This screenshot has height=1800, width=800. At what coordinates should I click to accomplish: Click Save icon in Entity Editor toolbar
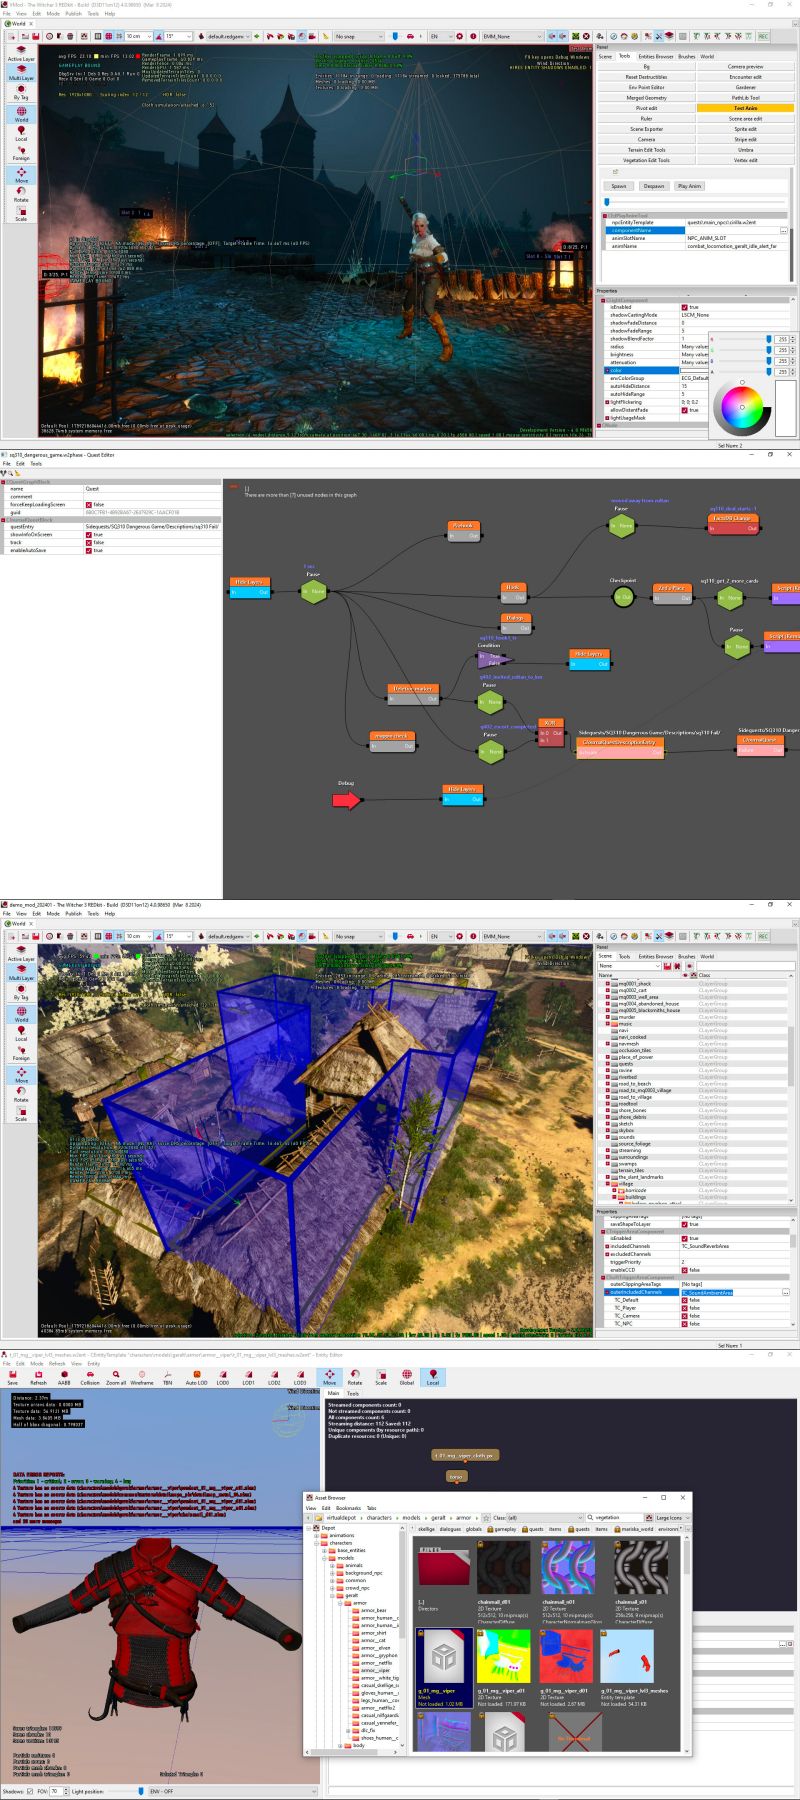pyautogui.click(x=12, y=1378)
